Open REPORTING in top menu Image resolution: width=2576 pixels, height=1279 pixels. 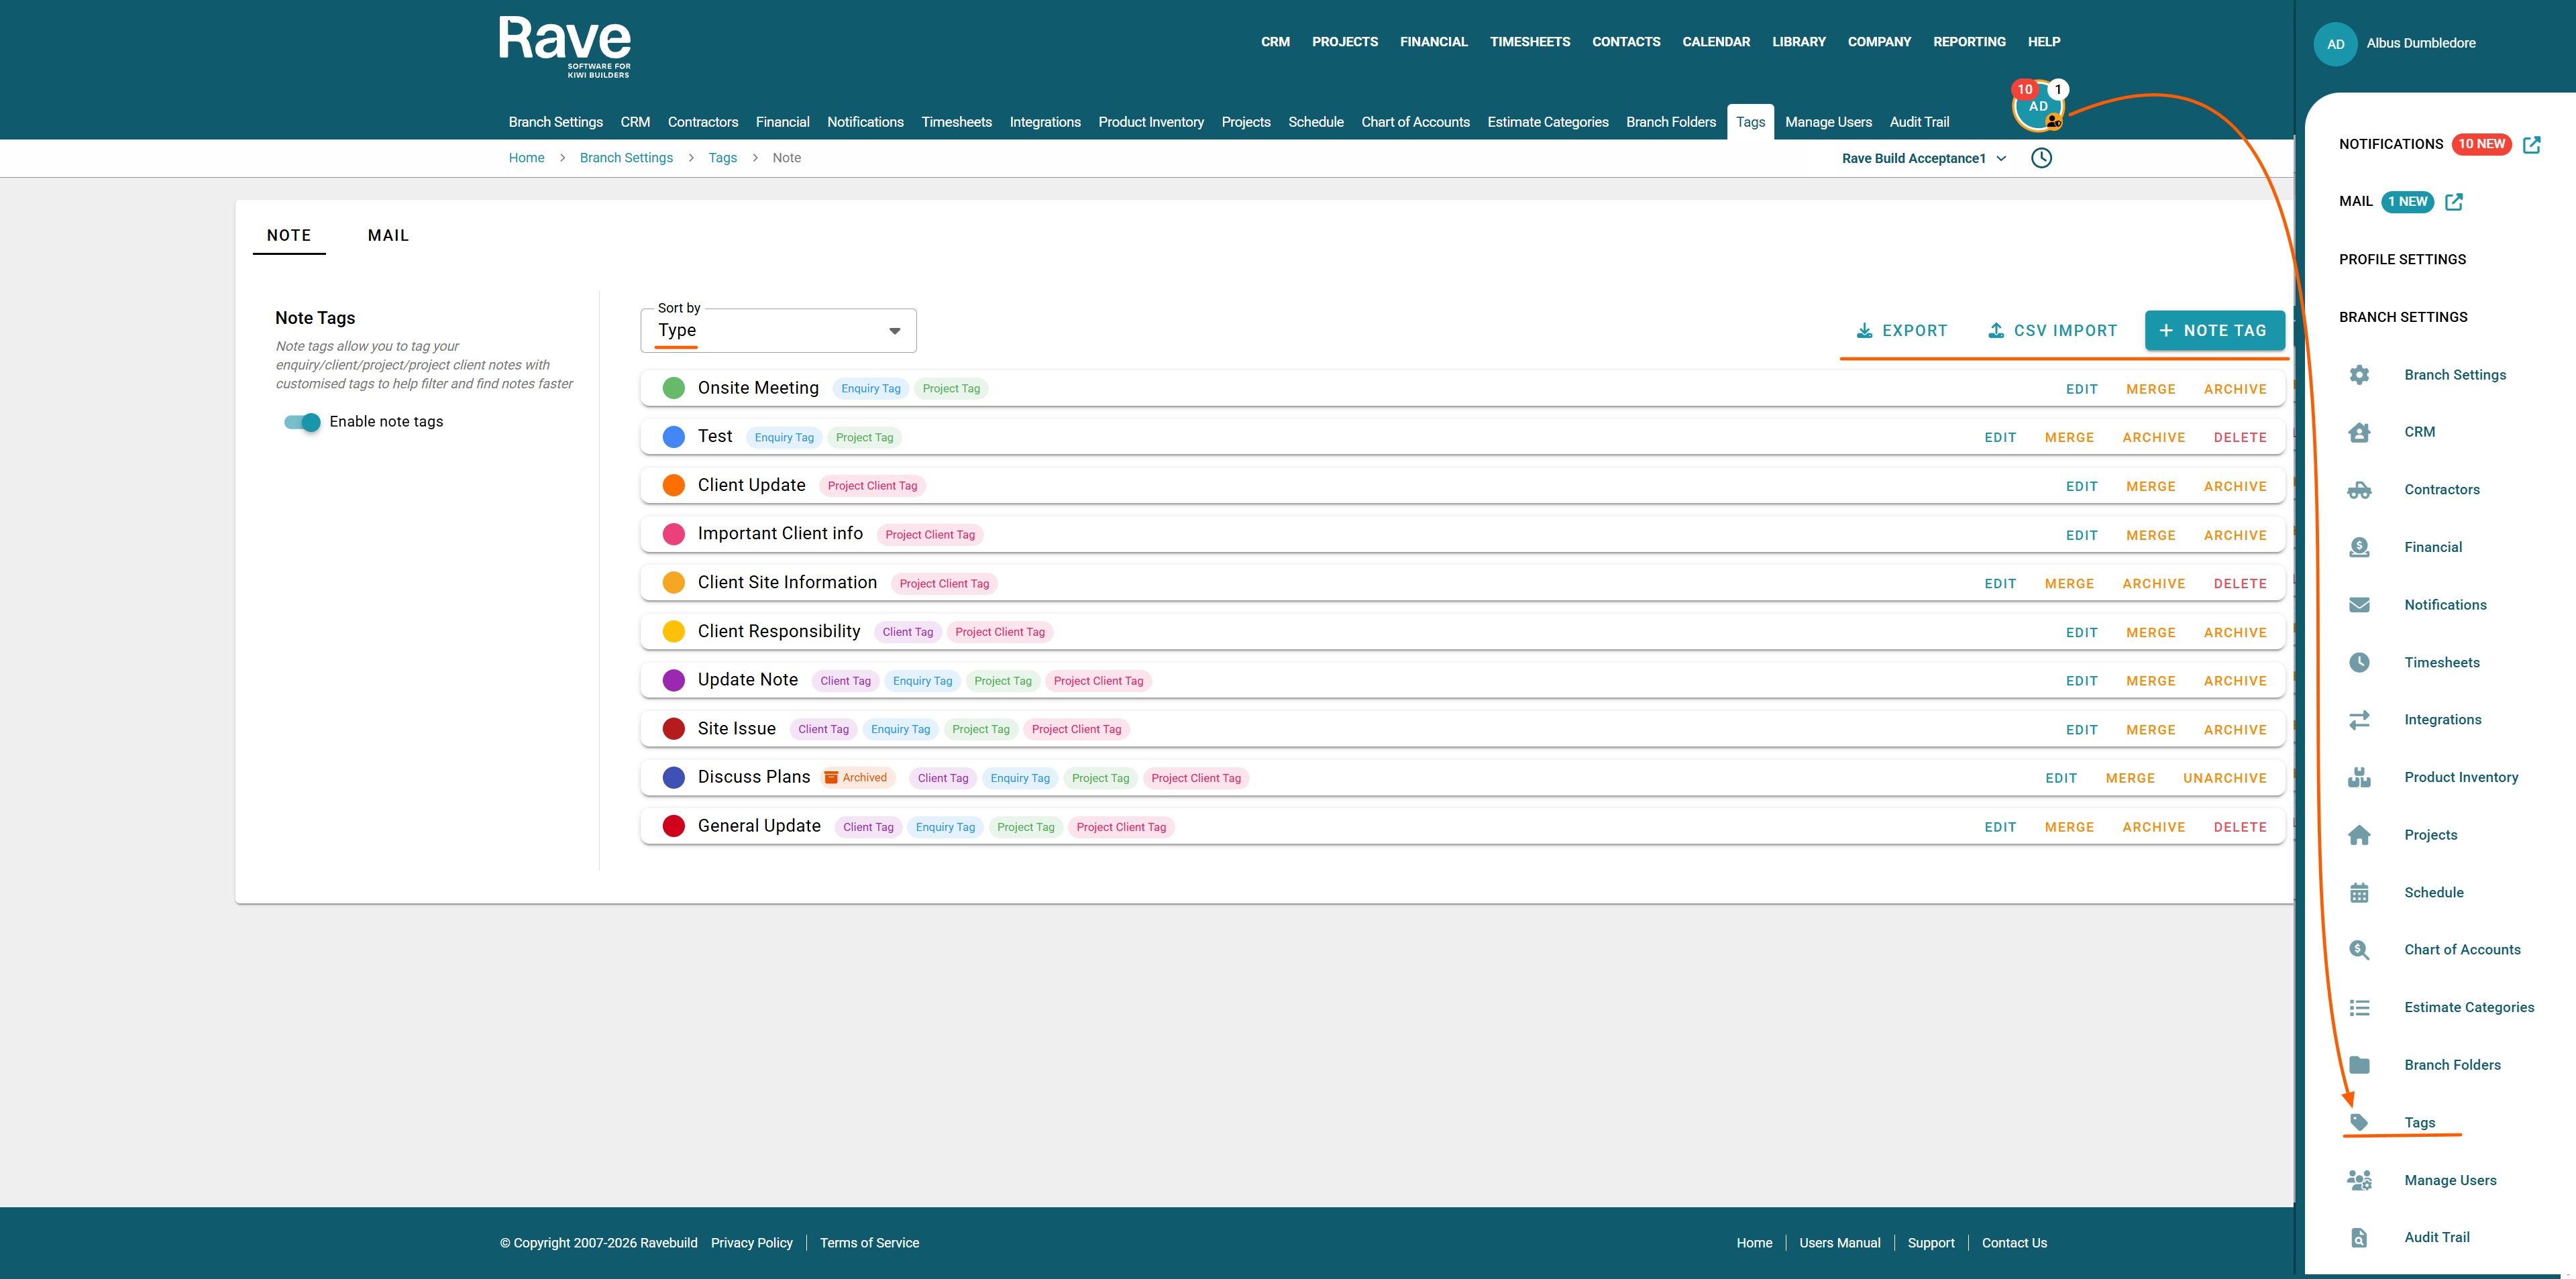coord(1969,42)
